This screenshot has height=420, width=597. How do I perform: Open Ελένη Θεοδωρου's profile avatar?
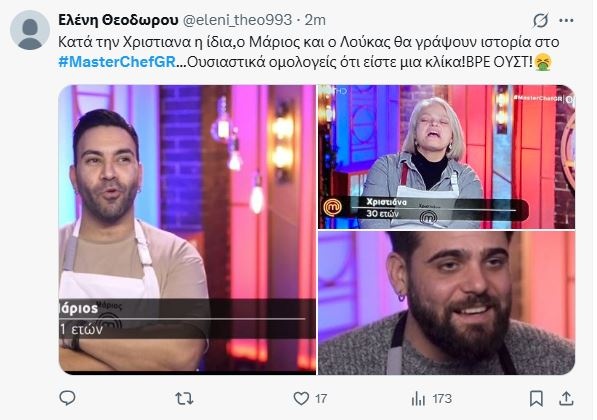(x=30, y=30)
